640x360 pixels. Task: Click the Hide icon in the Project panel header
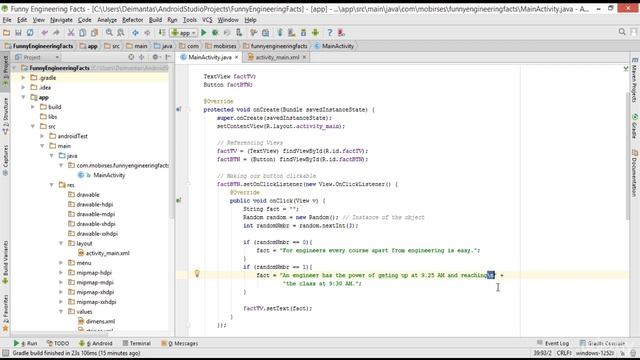[x=168, y=57]
